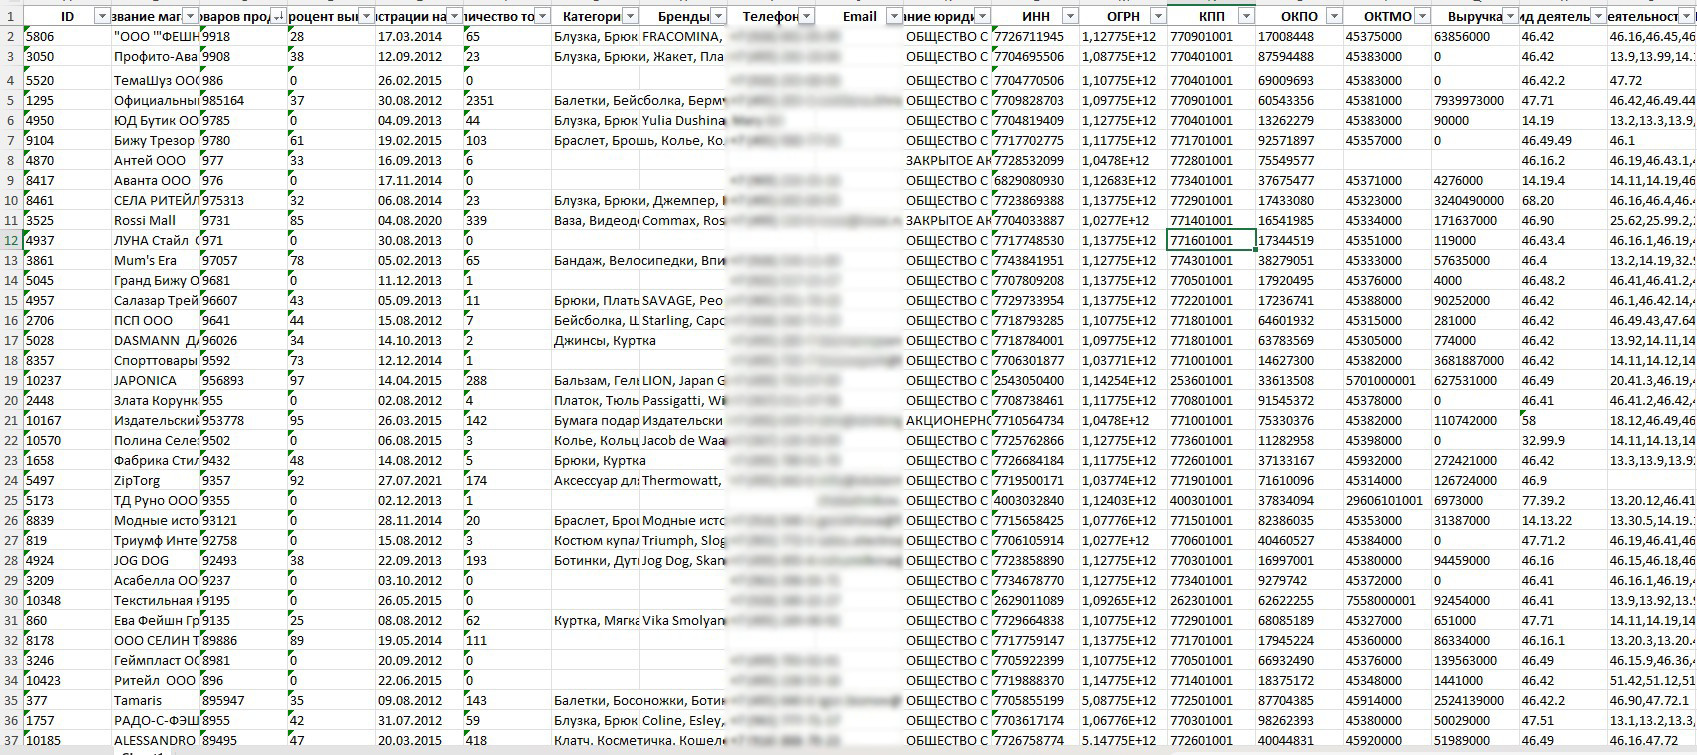The image size is (1697, 755).
Task: Open the sorted 'товаров прод' filter dropdown
Action: (277, 16)
